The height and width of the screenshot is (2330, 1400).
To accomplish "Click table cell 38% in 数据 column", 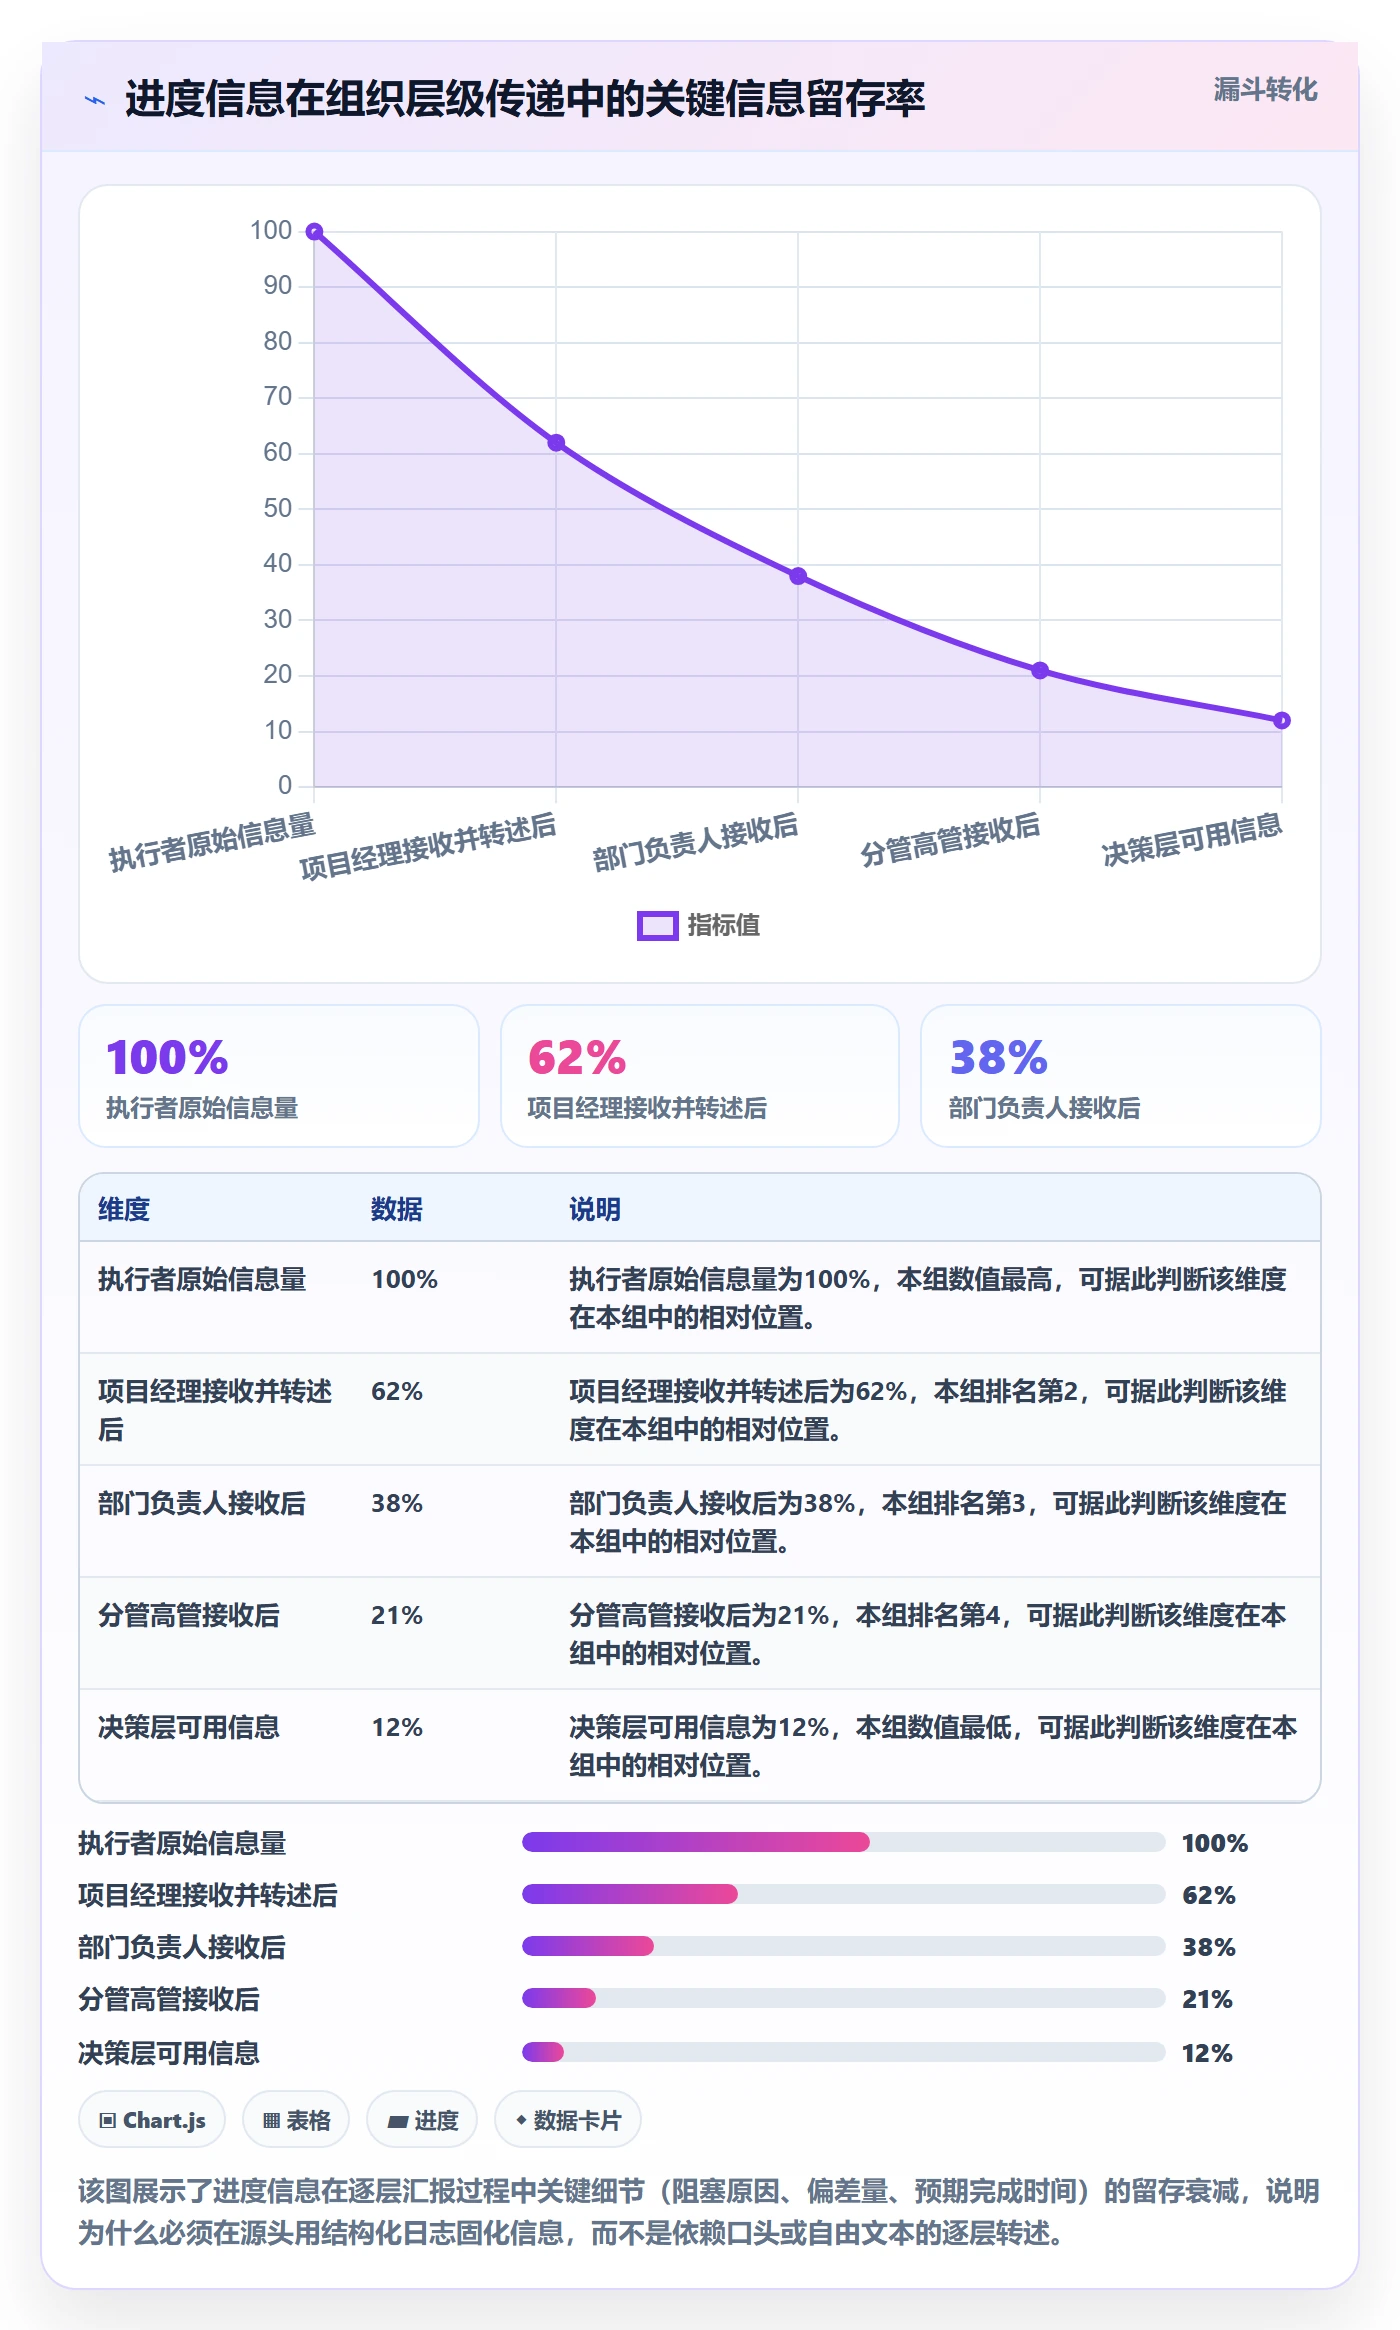I will tap(397, 1503).
